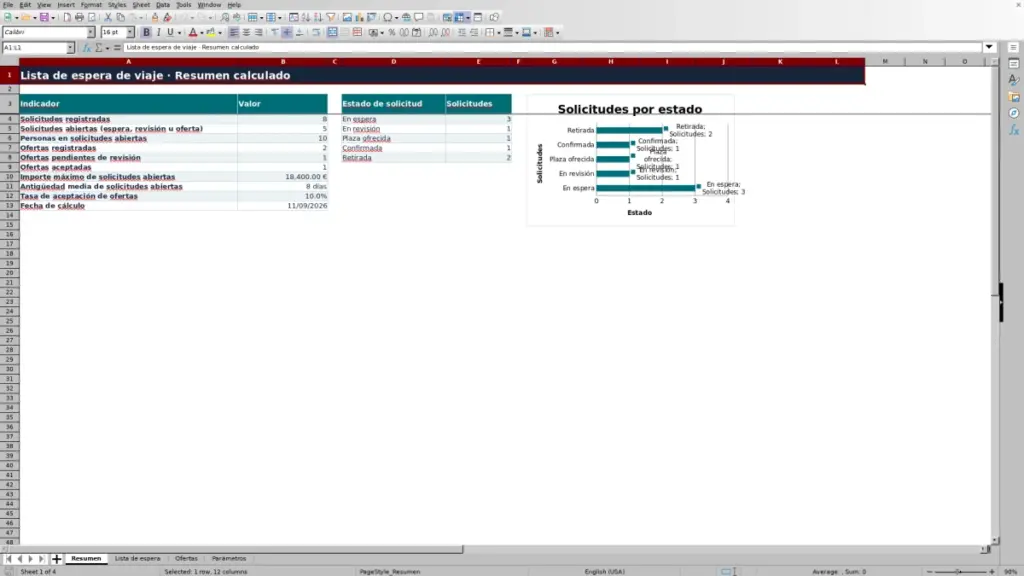Click the Insert Pivot Table icon
1024x576 pixels.
click(x=372, y=18)
